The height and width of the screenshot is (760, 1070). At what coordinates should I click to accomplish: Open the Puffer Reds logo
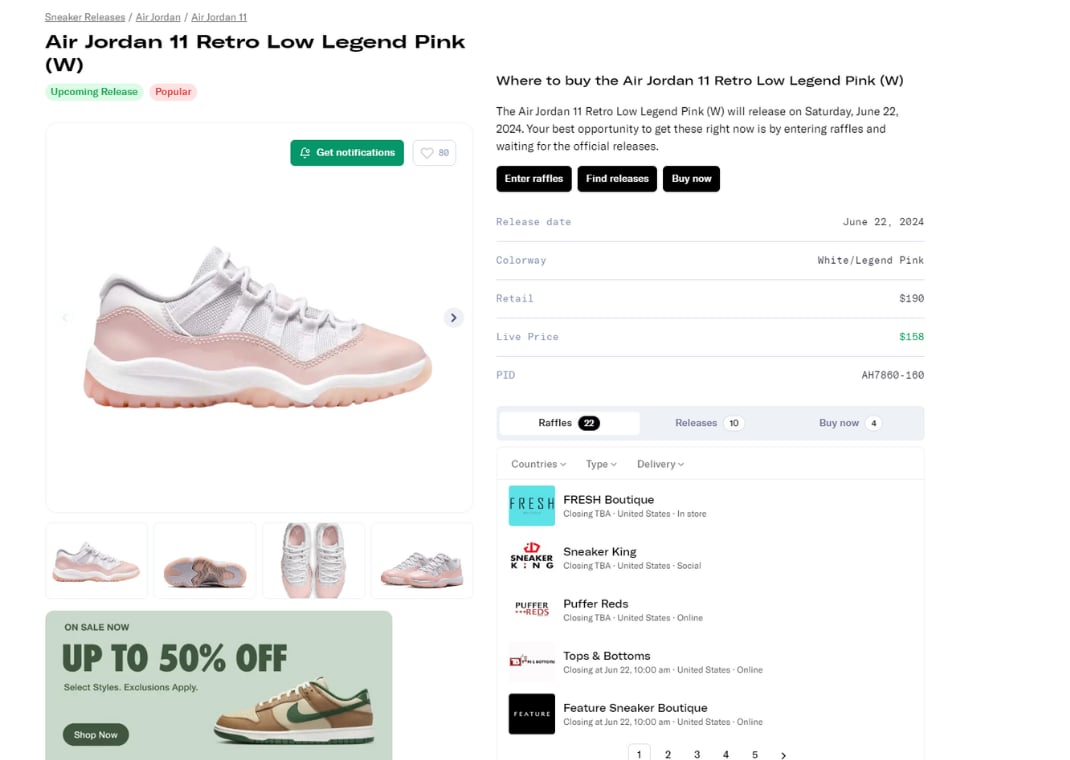click(531, 610)
